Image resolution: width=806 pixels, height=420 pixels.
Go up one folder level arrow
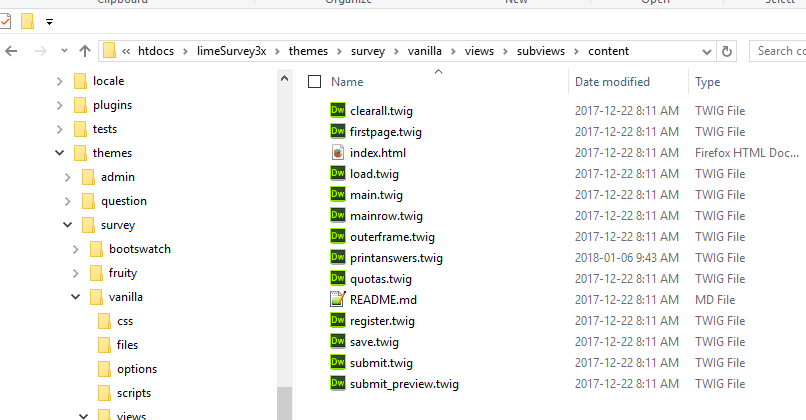click(x=85, y=51)
